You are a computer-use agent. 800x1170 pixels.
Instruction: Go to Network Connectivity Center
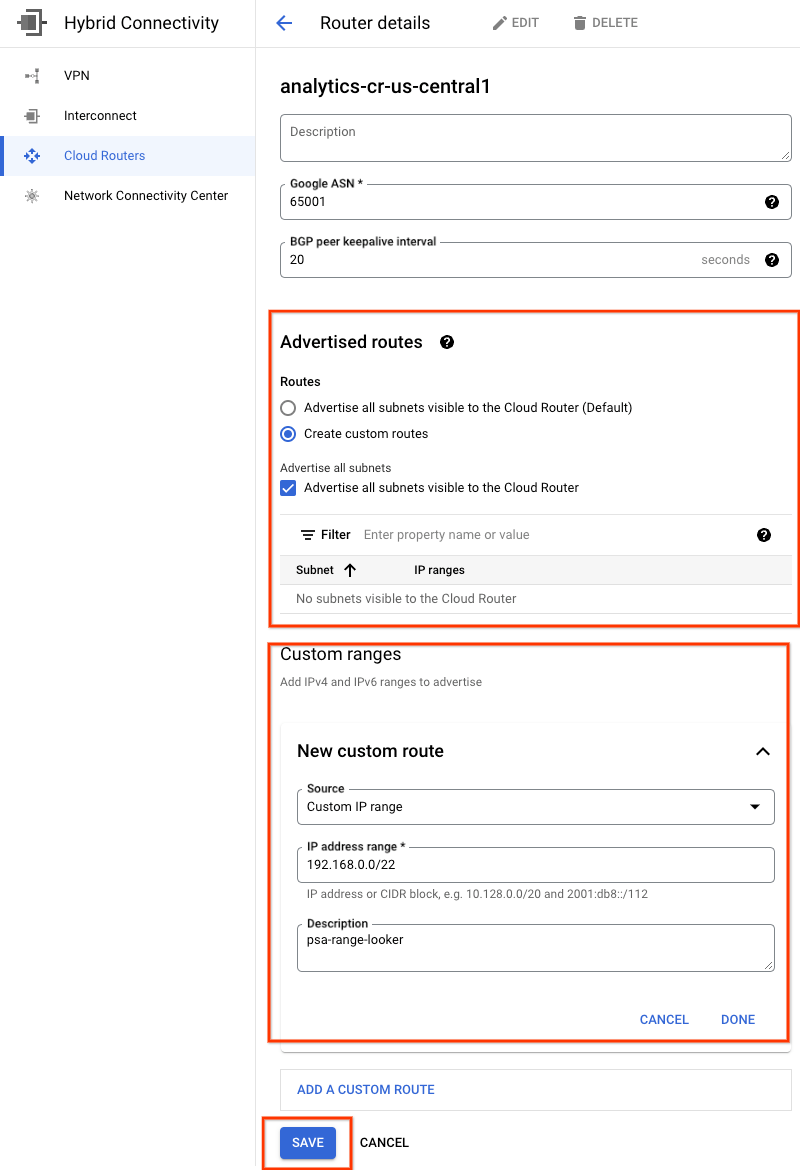click(146, 196)
